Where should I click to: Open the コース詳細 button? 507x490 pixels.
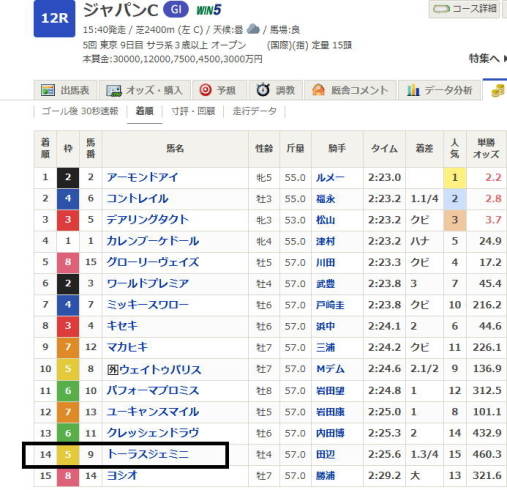point(465,9)
